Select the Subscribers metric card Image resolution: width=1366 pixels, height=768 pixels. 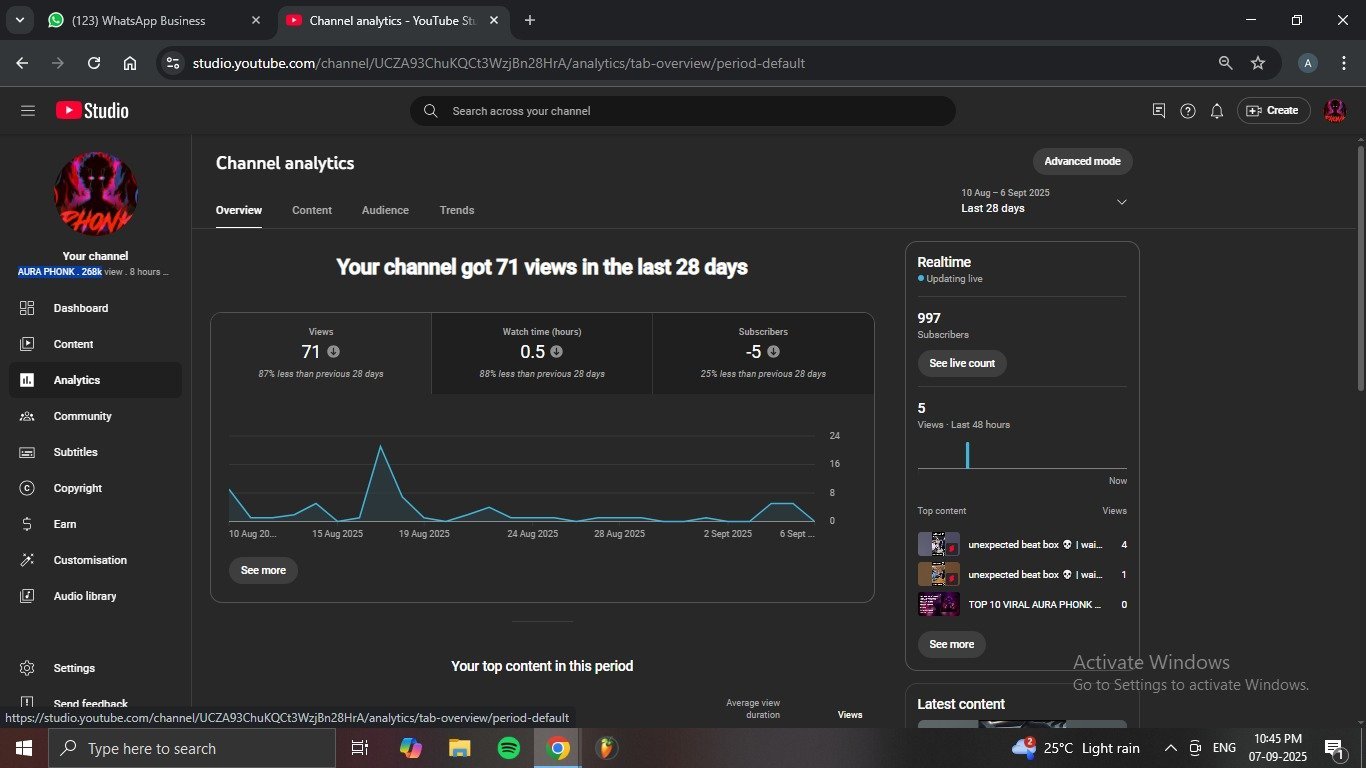pyautogui.click(x=763, y=353)
